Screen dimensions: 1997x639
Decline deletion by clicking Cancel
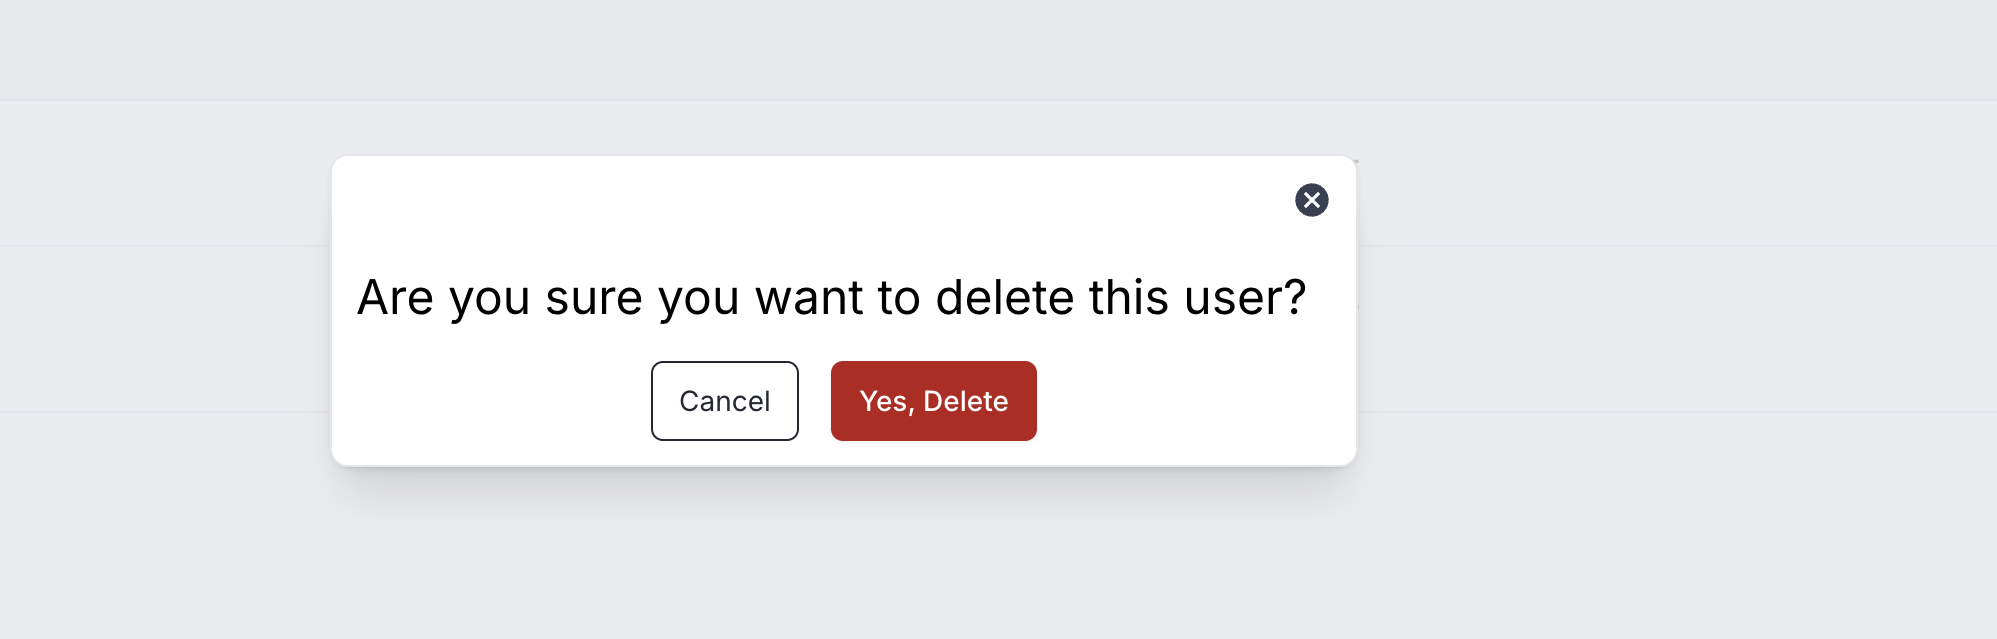(724, 400)
